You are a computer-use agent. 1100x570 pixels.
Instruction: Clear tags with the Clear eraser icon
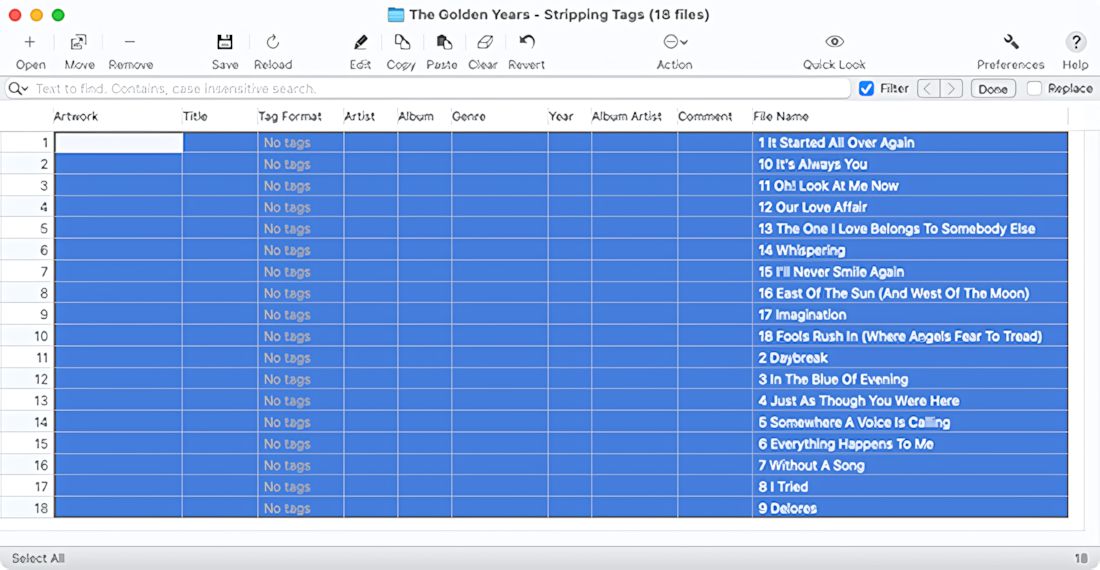(x=484, y=42)
